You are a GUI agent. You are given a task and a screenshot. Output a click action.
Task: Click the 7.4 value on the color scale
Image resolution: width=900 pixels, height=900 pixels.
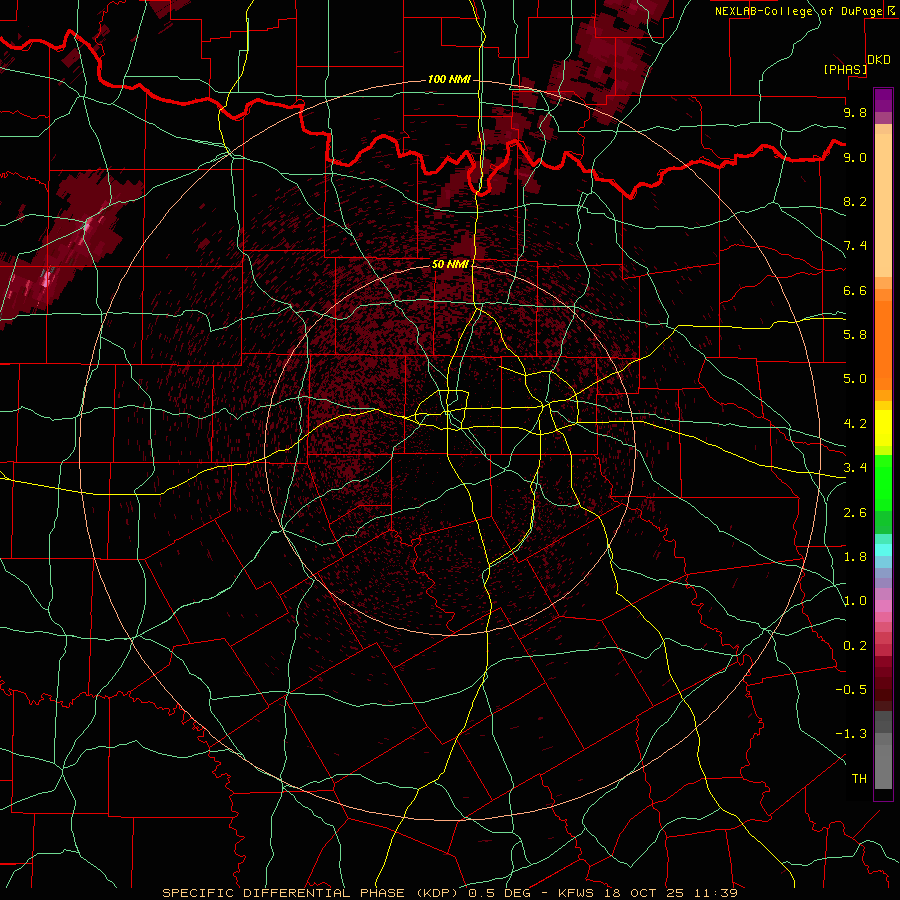[x=855, y=246]
